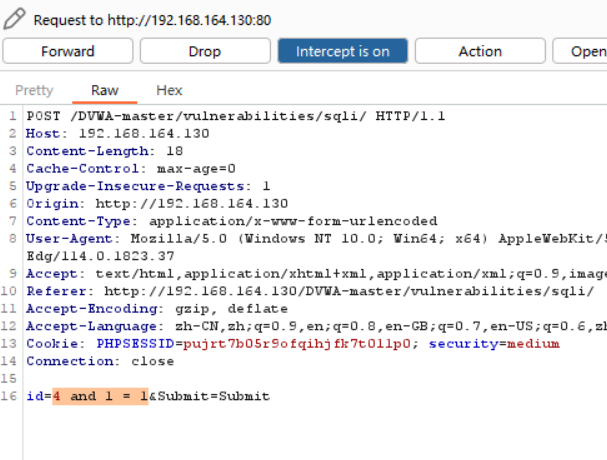Viewport: 607px width, 460px height.
Task: Select the Raw tab
Action: [105, 91]
